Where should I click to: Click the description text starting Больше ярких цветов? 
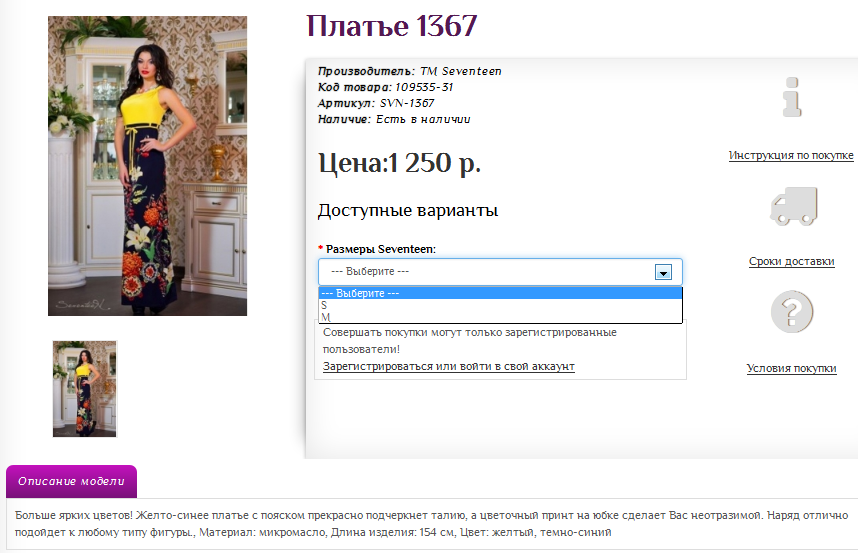click(431, 523)
